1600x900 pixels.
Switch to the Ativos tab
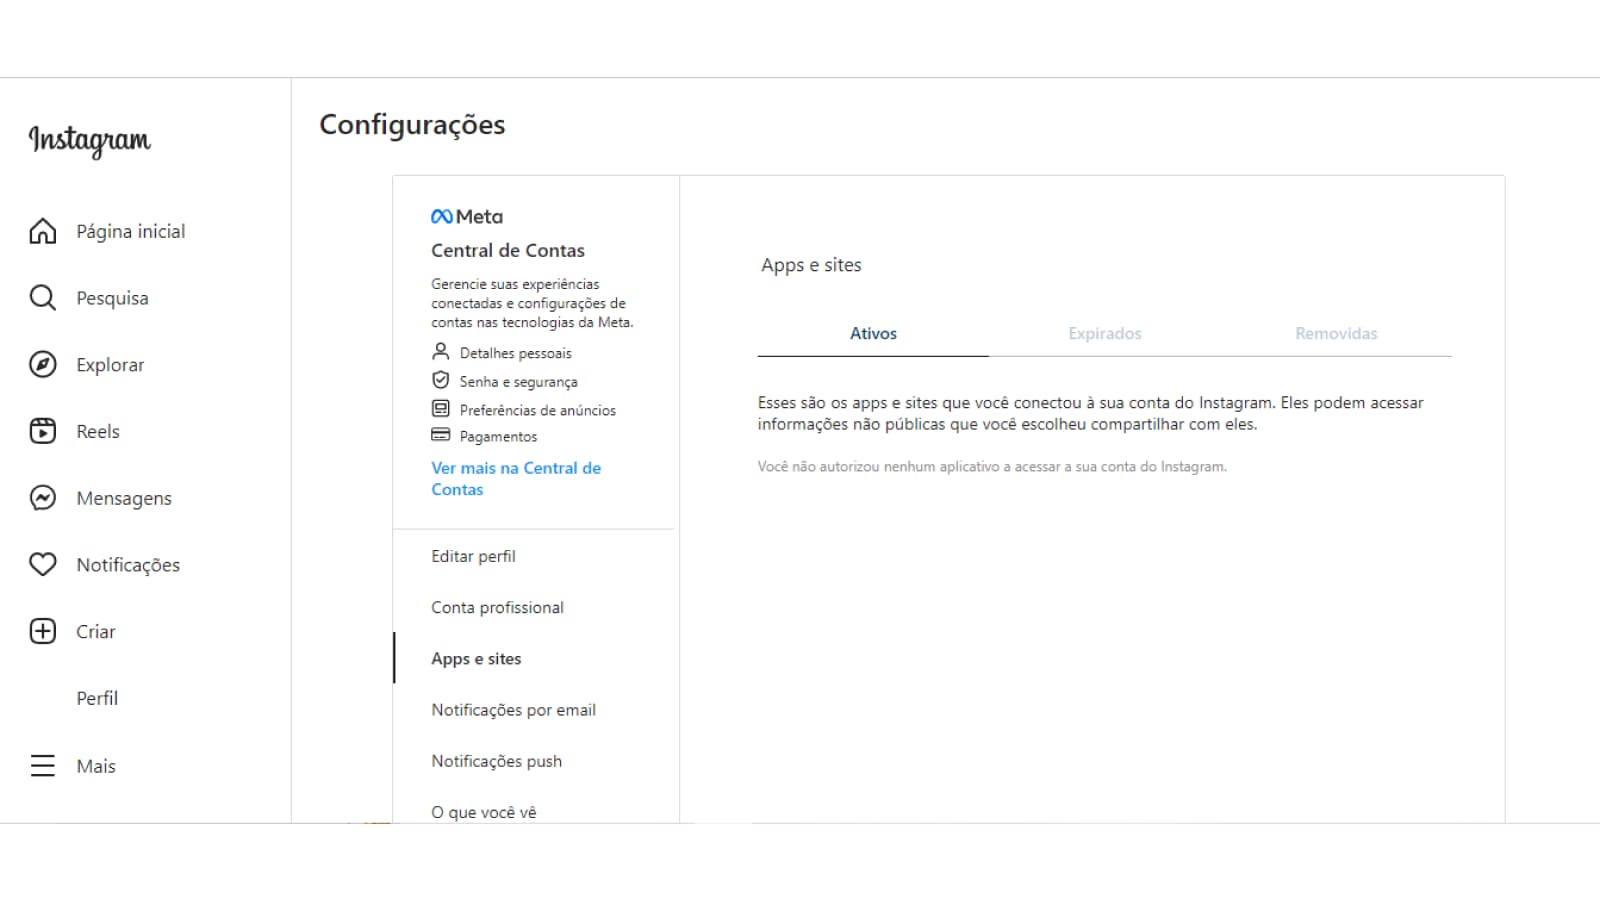(x=873, y=334)
